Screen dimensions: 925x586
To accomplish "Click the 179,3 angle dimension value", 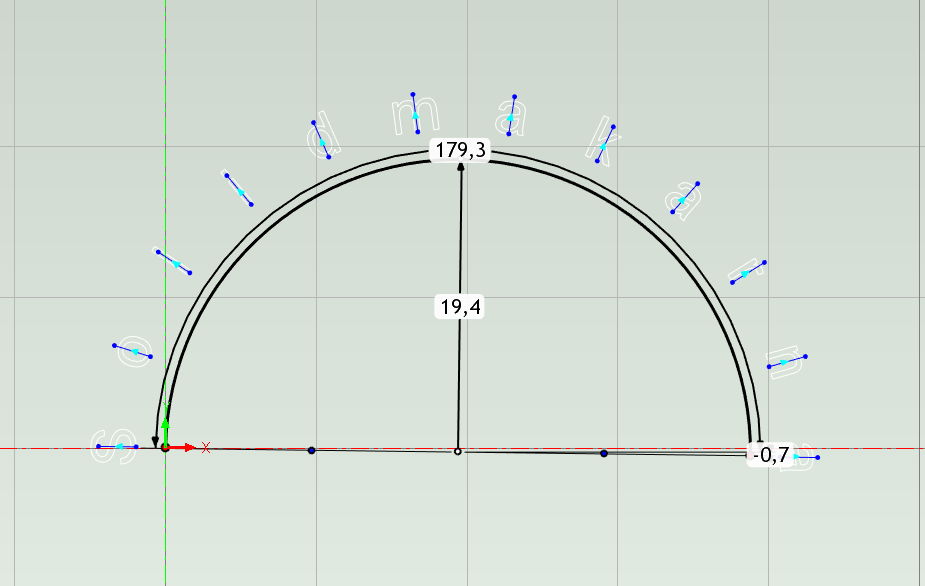I will point(461,150).
